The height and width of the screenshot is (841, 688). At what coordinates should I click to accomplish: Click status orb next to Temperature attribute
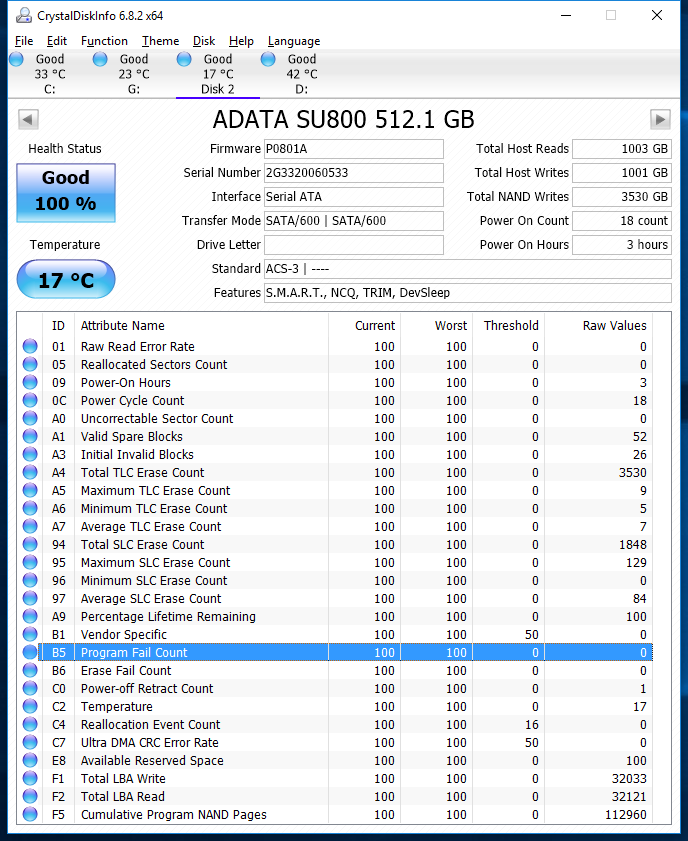click(31, 707)
